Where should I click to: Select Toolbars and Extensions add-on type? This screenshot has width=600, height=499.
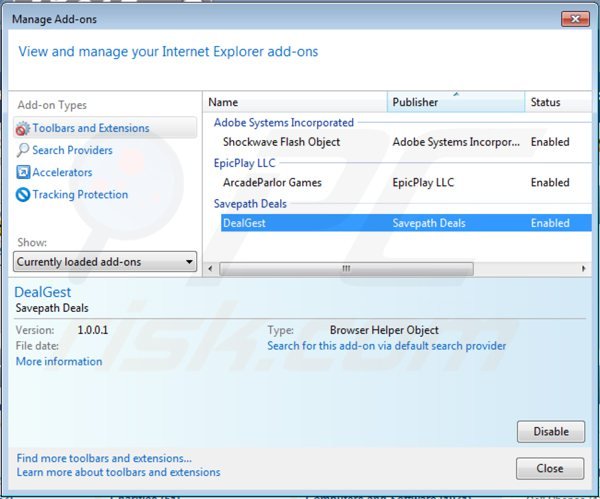click(105, 128)
